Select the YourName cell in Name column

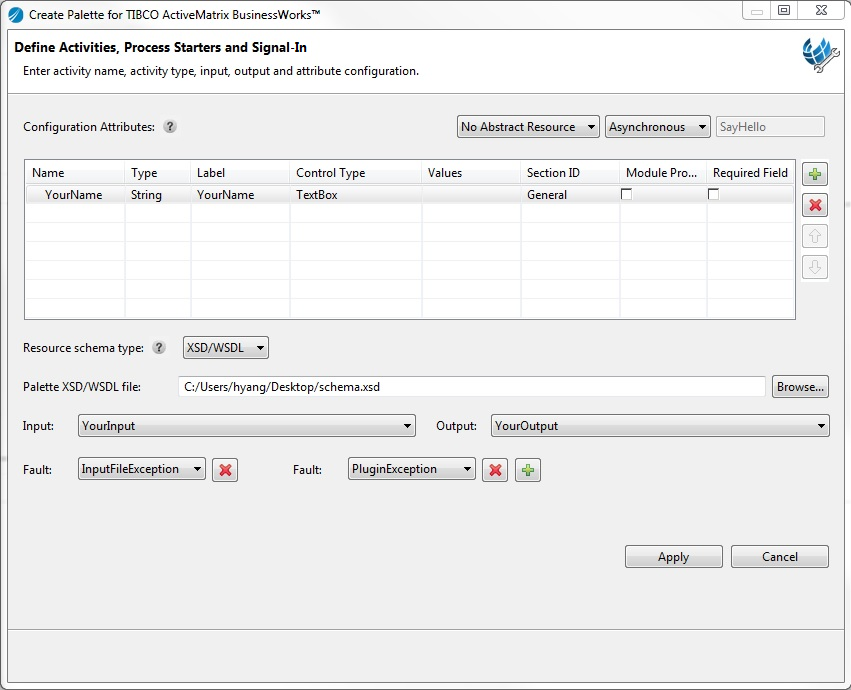click(75, 195)
